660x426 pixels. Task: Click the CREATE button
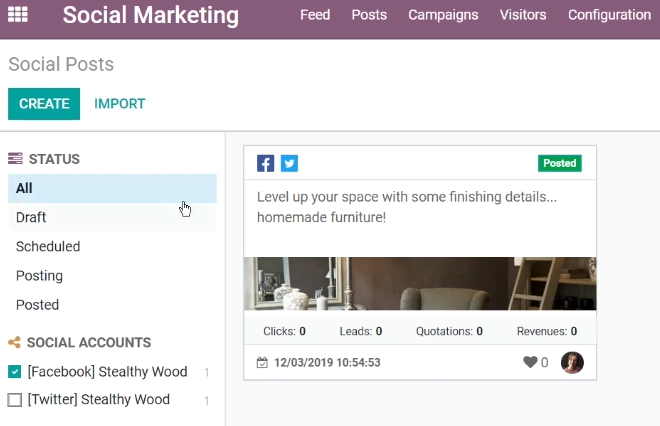pyautogui.click(x=44, y=104)
